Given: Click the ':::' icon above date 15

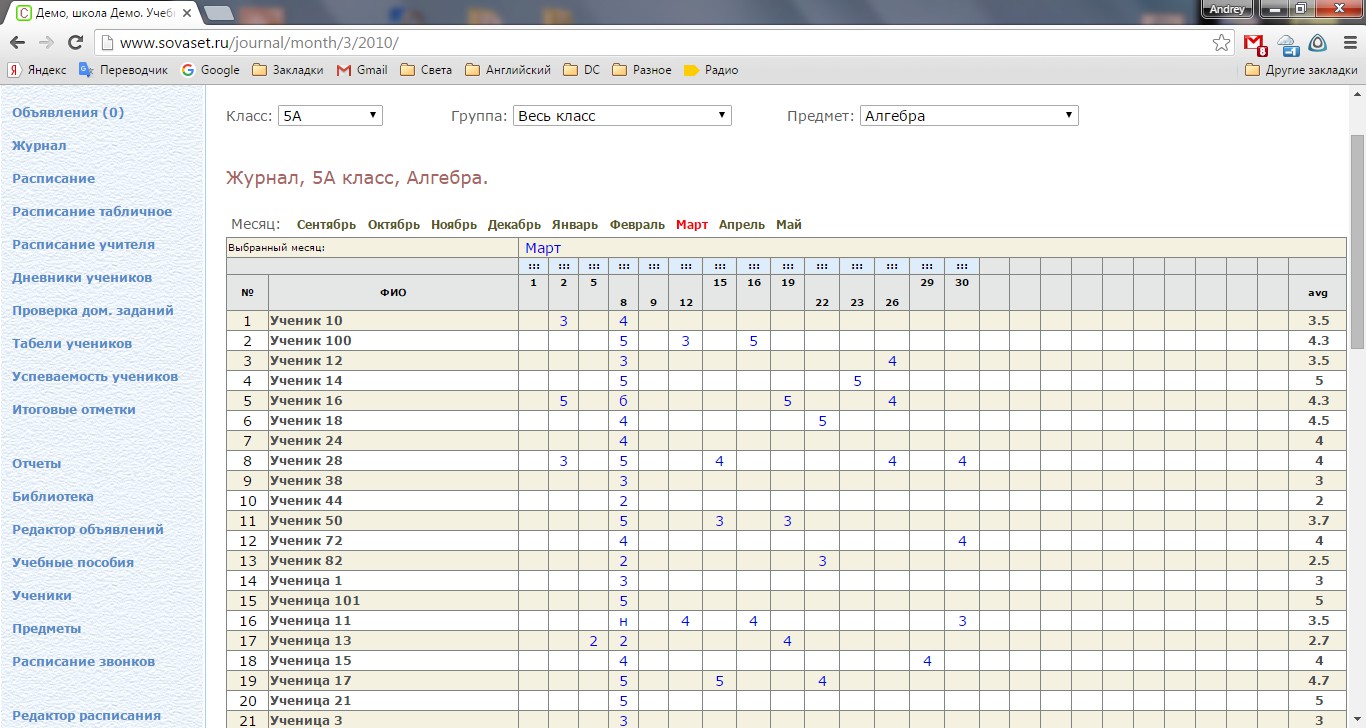Looking at the screenshot, I should pyautogui.click(x=720, y=266).
